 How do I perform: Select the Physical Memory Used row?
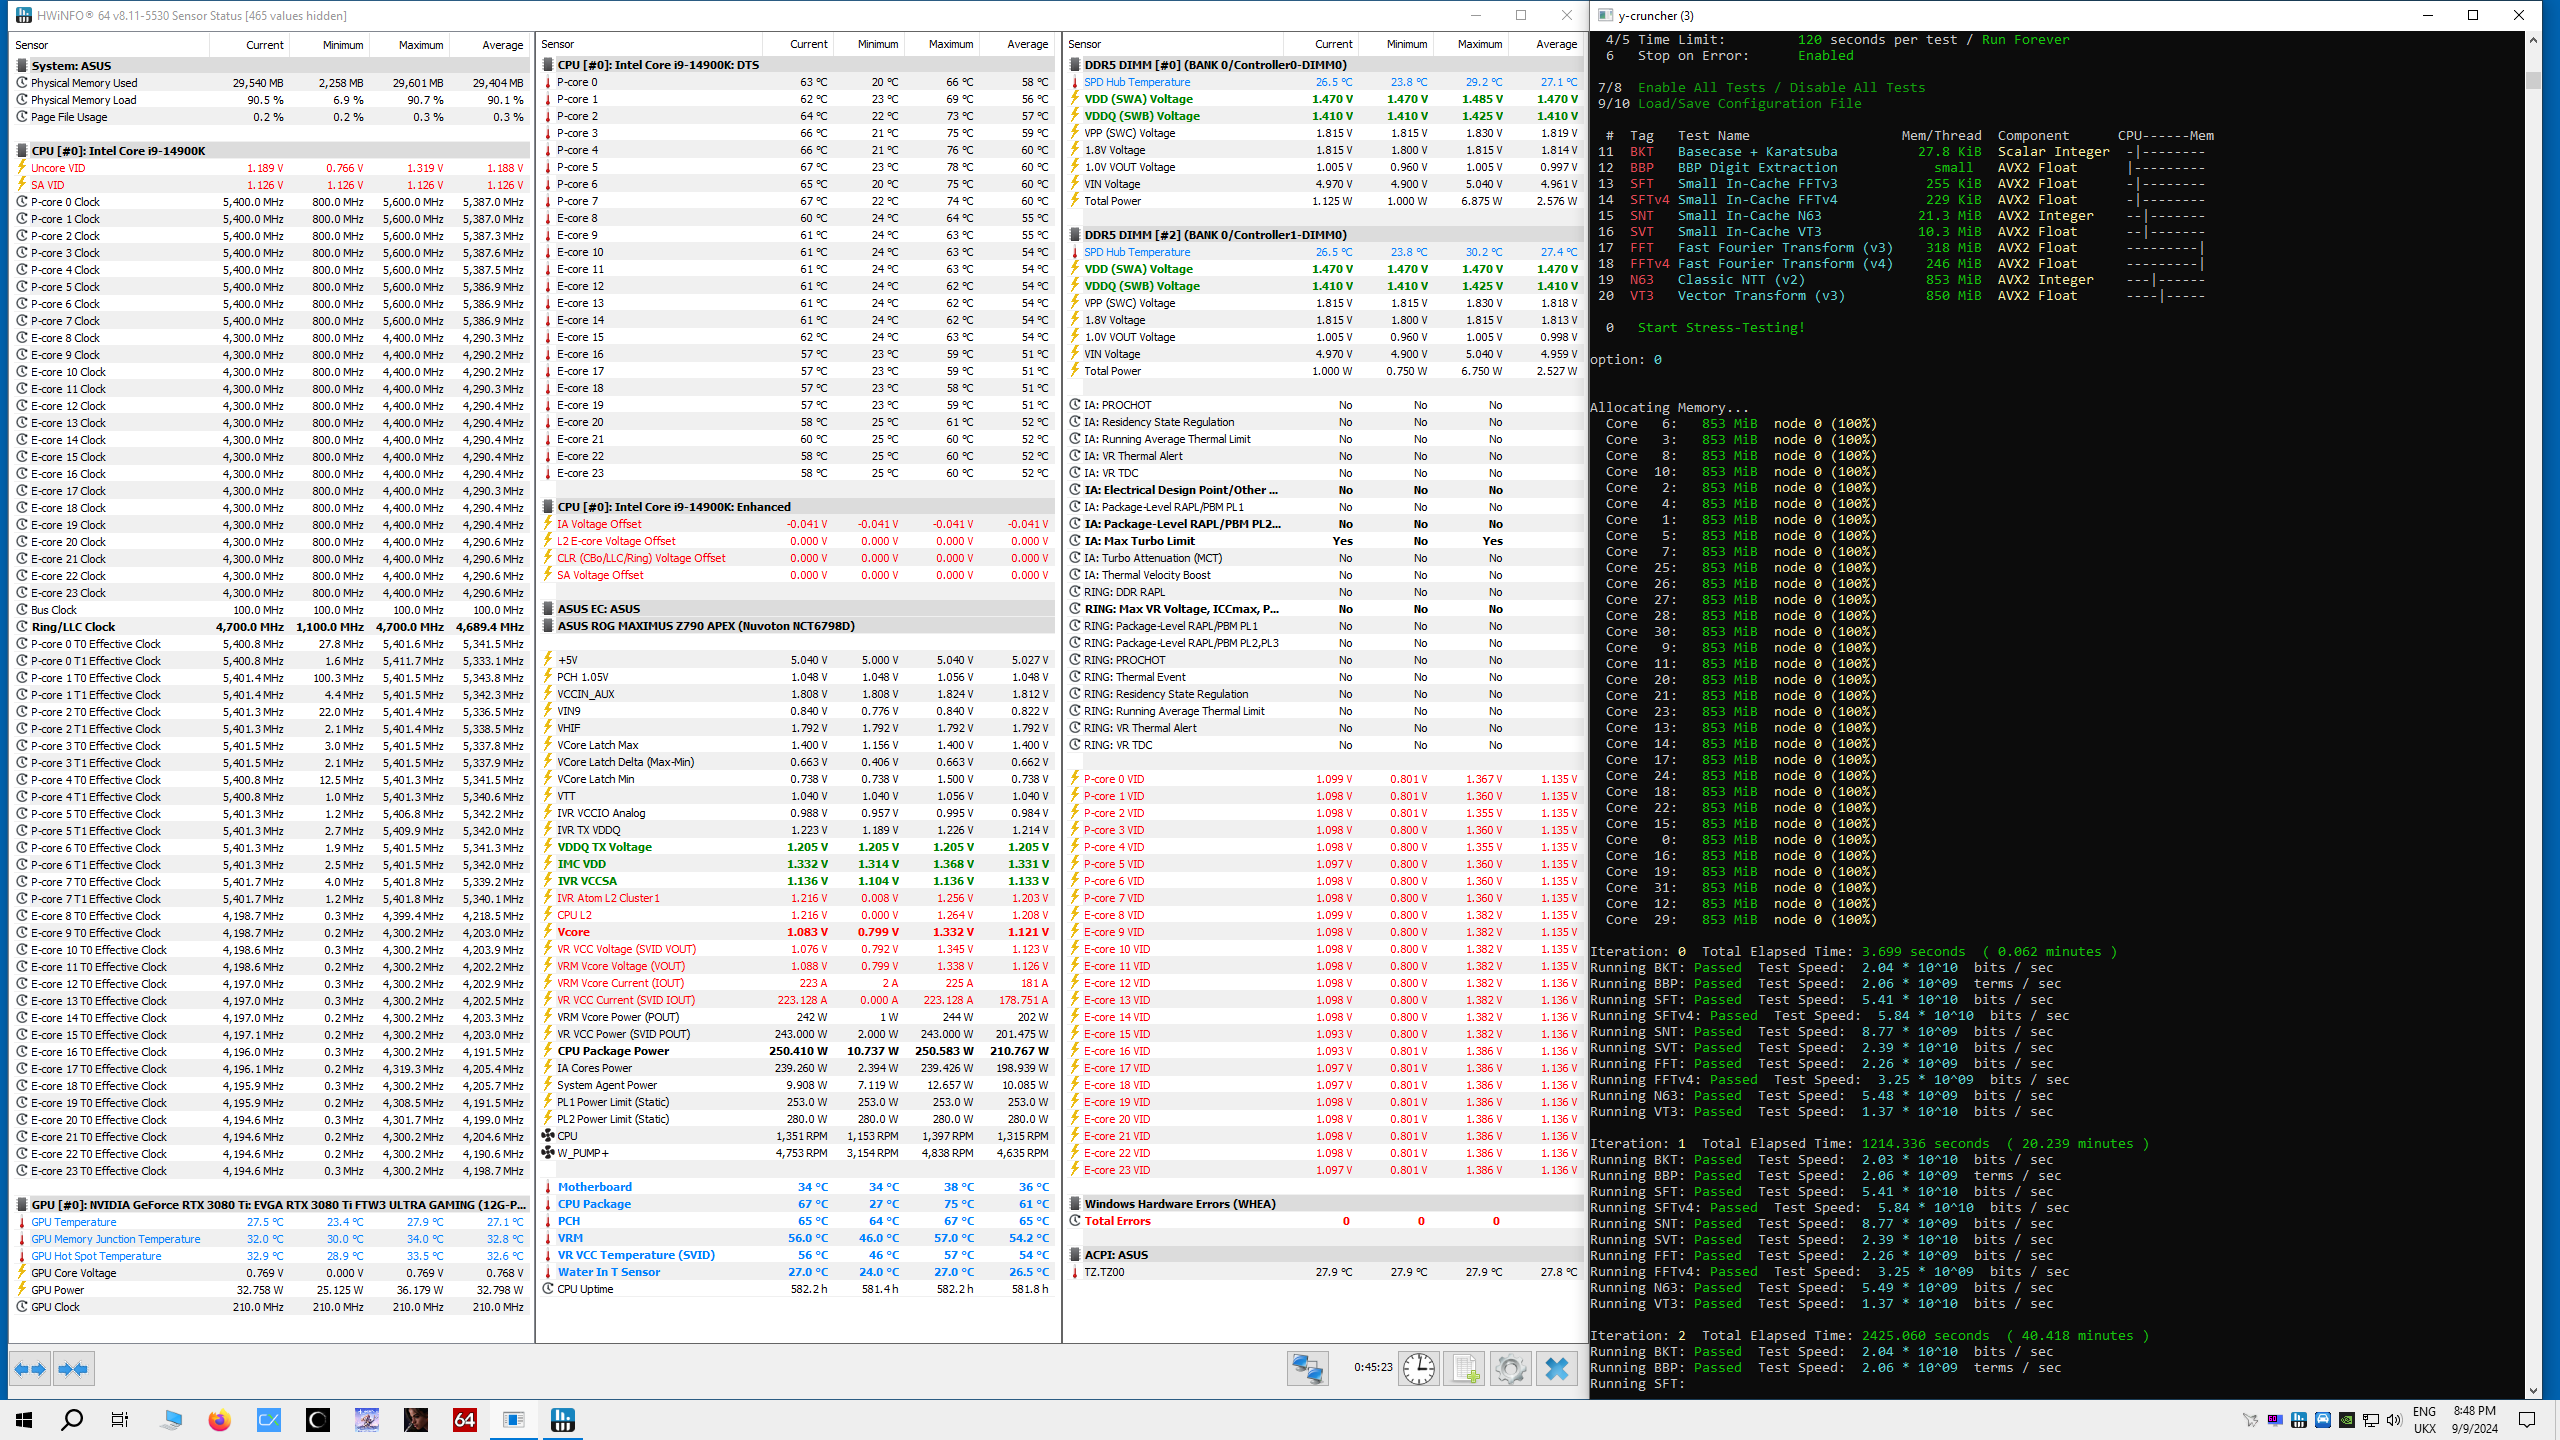(x=271, y=83)
